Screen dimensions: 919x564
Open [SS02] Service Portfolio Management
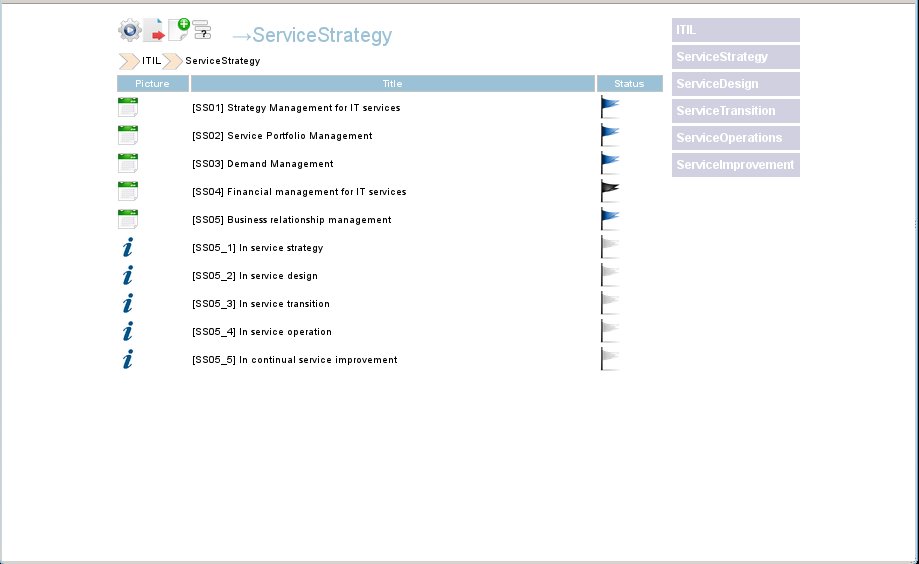(x=282, y=136)
